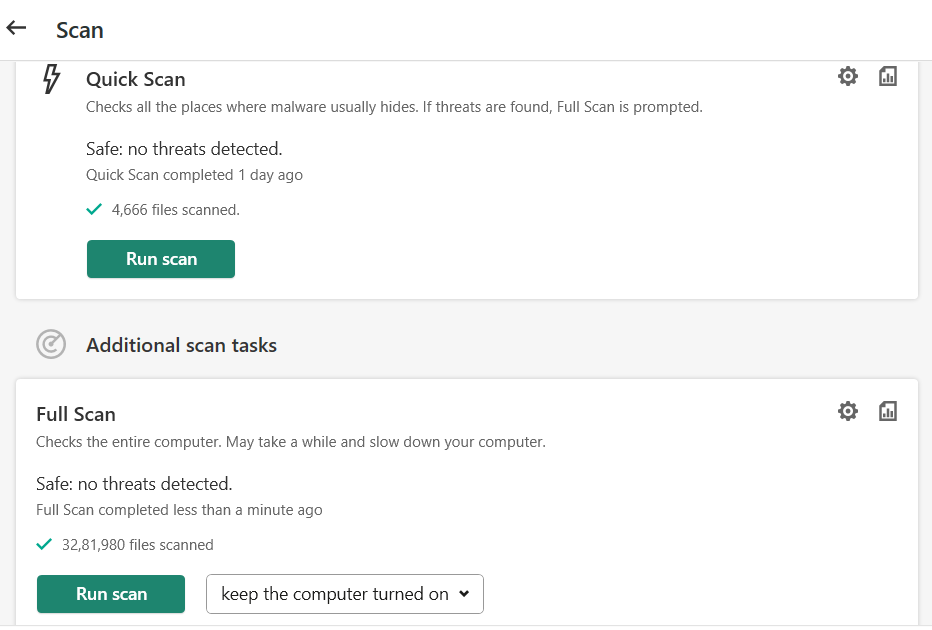
Task: Click checkmark beside 32,81,980 files scanned
Action: (44, 544)
